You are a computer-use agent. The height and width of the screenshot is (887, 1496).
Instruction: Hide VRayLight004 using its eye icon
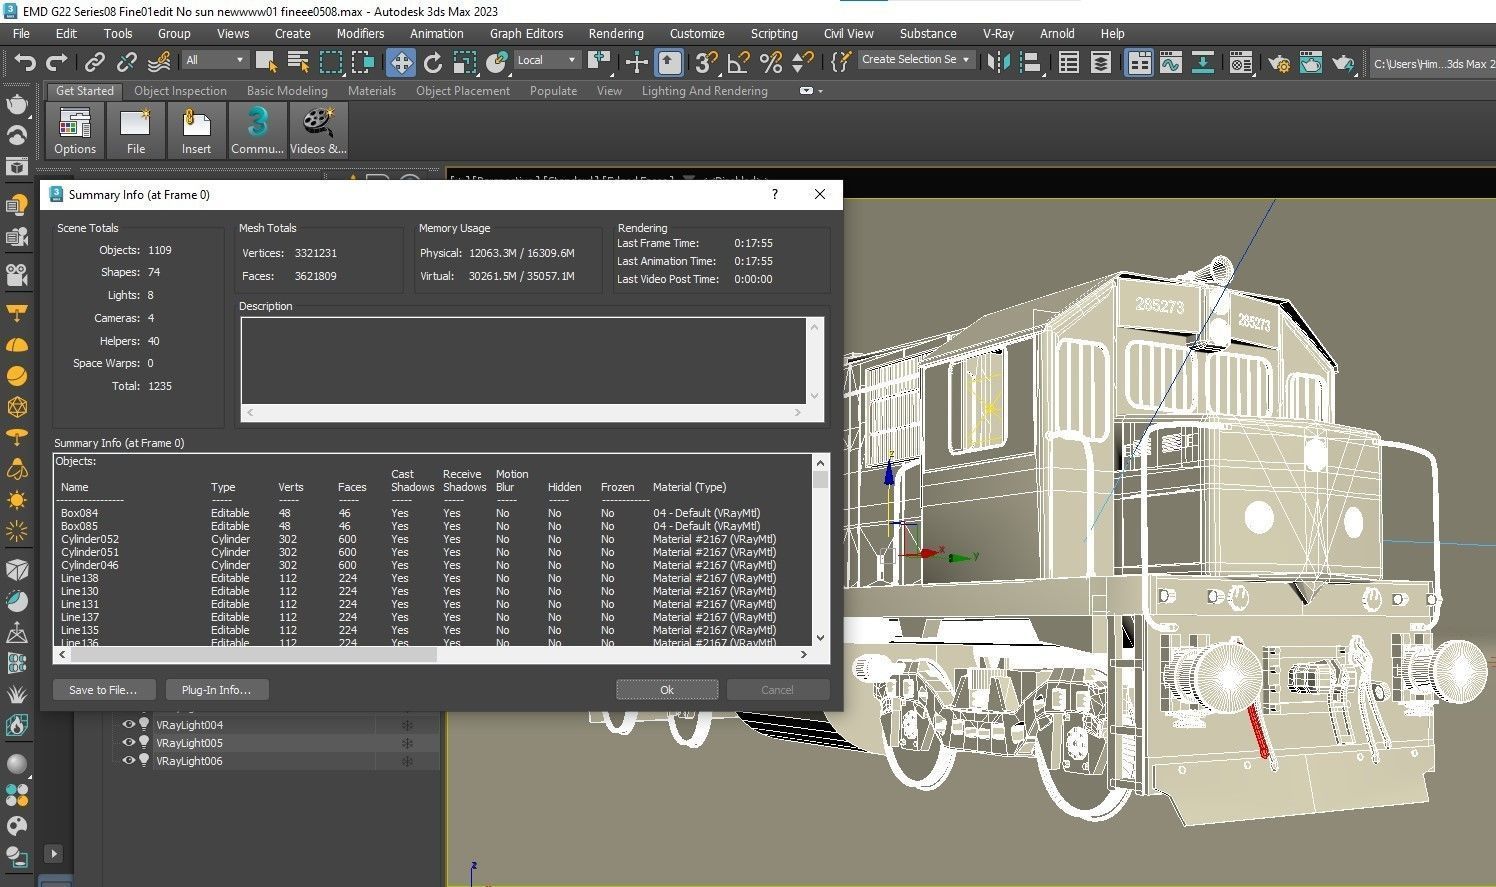pos(128,725)
